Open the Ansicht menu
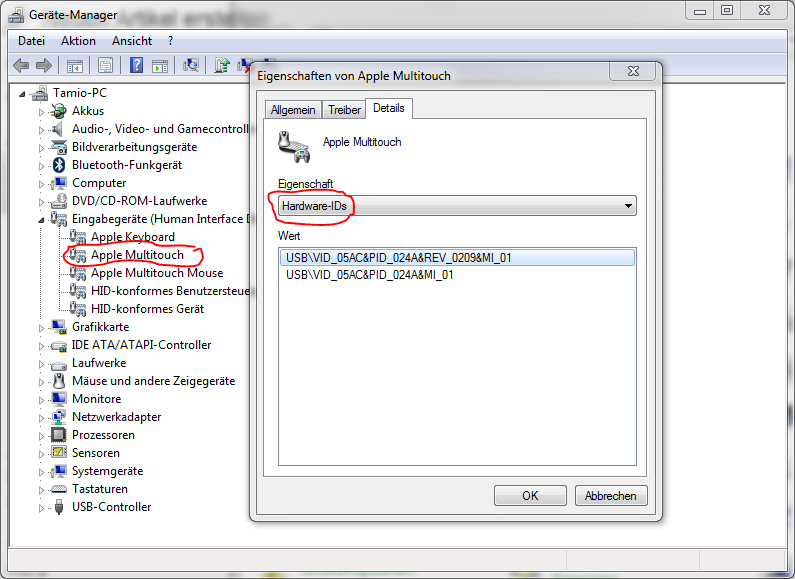This screenshot has height=579, width=795. (x=132, y=41)
